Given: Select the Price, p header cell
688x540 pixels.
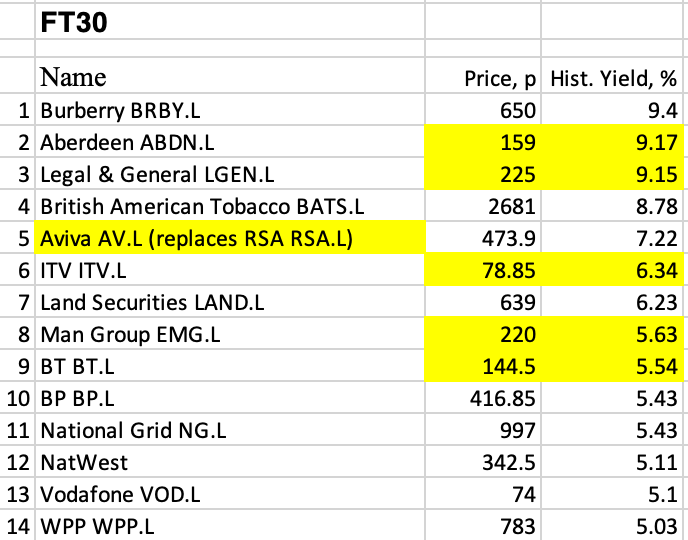Looking at the screenshot, I should [x=483, y=75].
